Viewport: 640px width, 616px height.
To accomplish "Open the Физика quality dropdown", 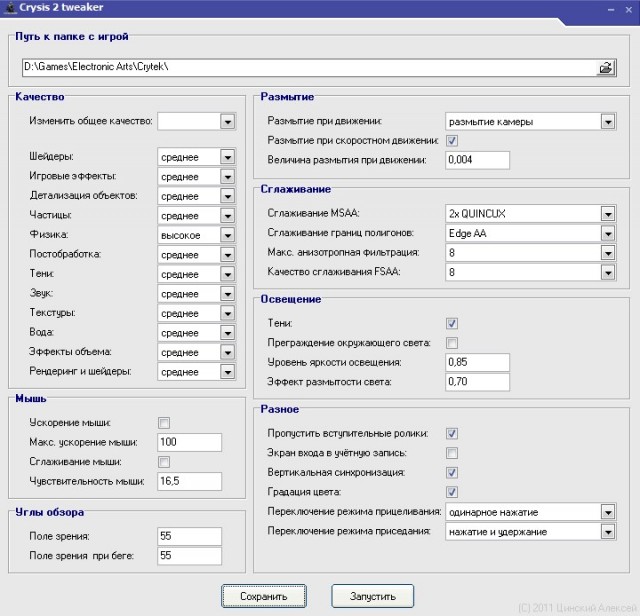I will pyautogui.click(x=227, y=235).
